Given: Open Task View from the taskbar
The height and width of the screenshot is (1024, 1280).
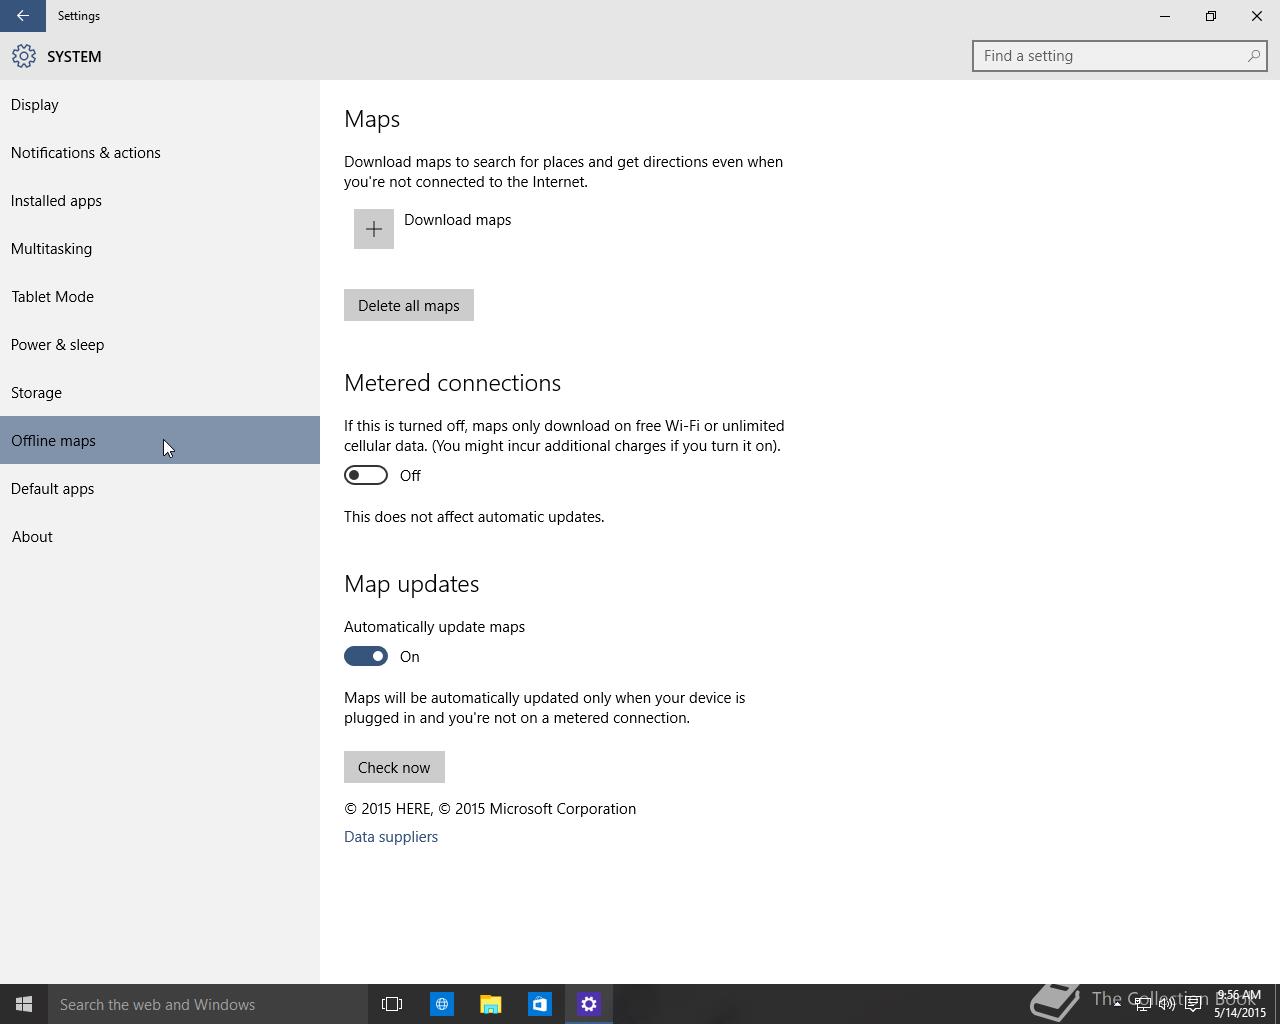Looking at the screenshot, I should point(392,1004).
